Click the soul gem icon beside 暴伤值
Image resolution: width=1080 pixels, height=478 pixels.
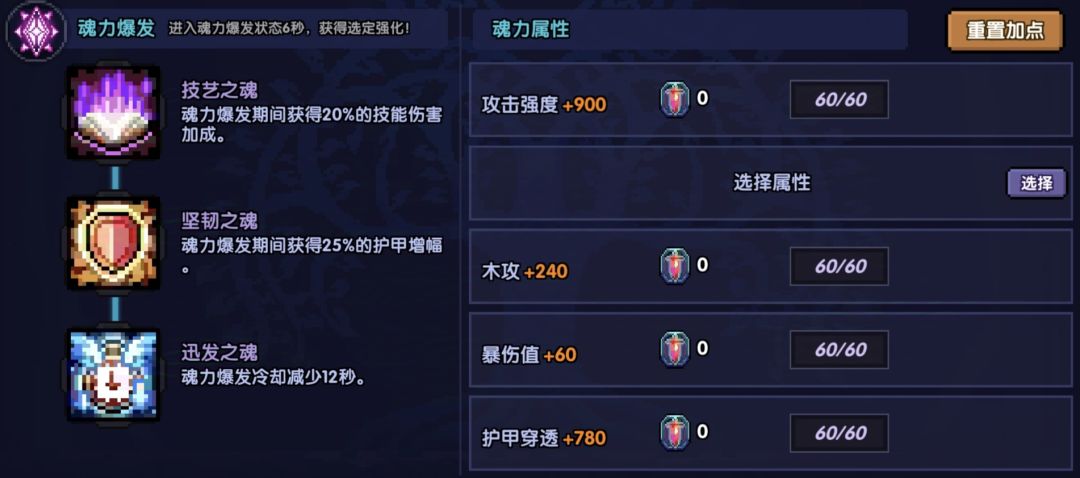tap(675, 350)
